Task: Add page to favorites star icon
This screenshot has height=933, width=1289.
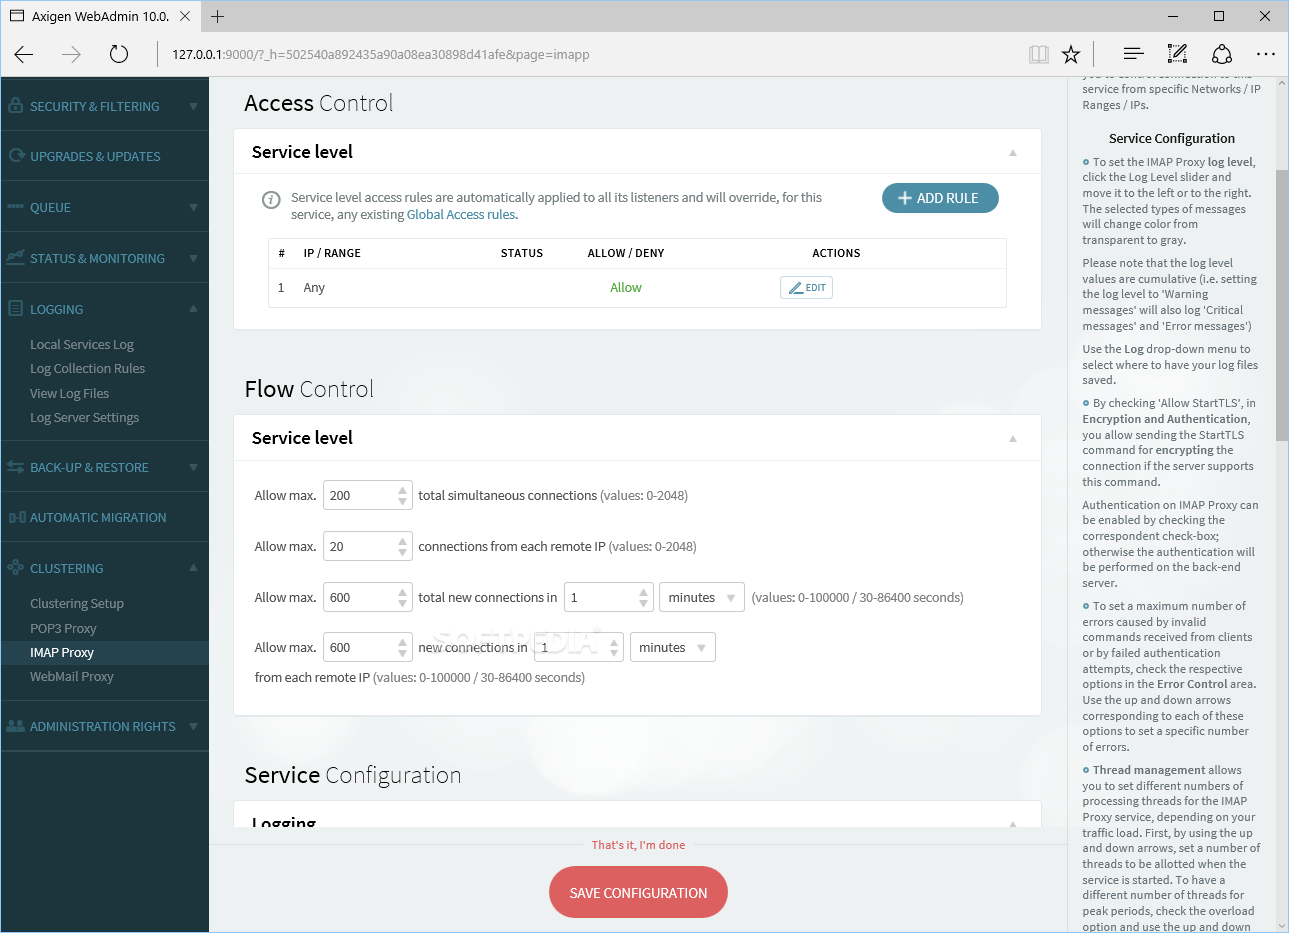Action: (1071, 54)
